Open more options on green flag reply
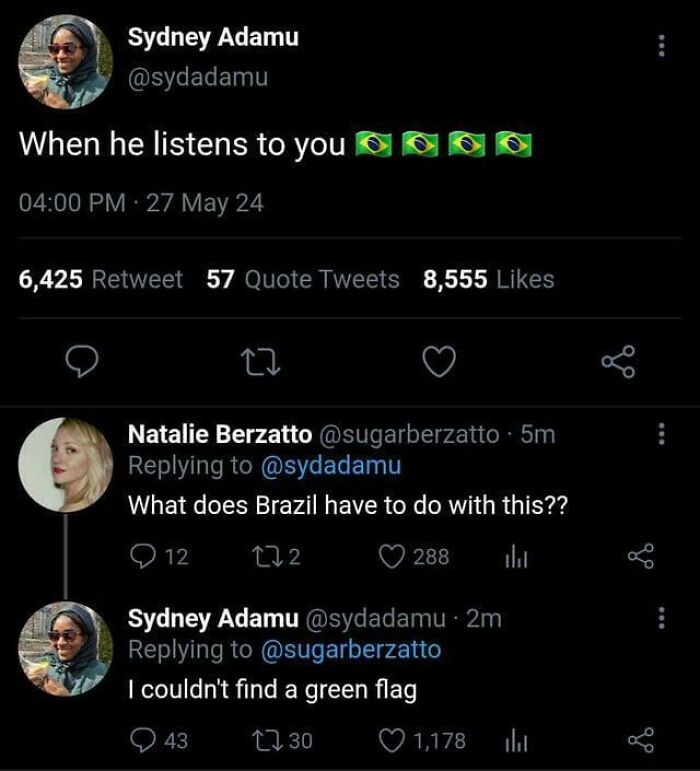 (x=660, y=618)
